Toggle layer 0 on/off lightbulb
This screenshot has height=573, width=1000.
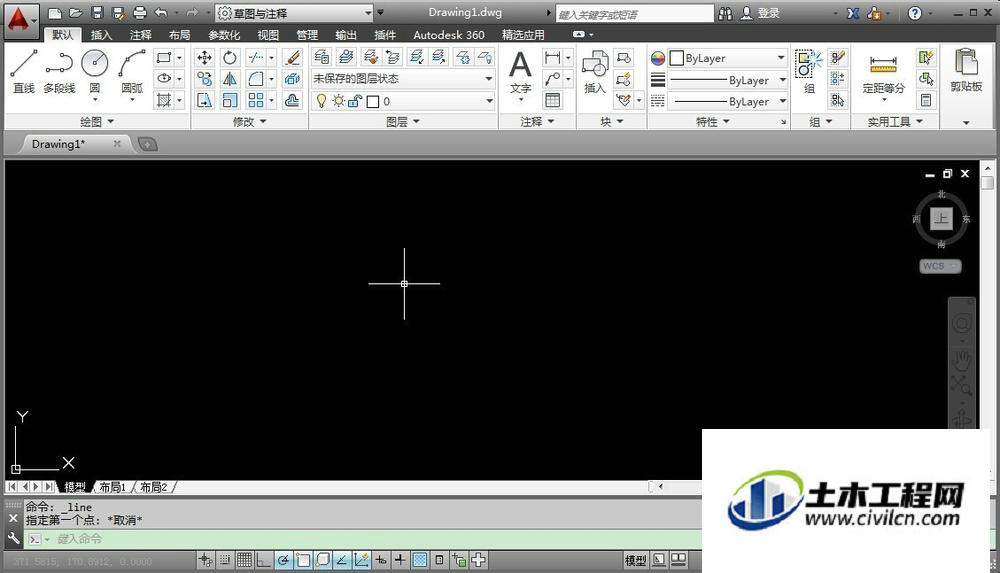click(321, 101)
